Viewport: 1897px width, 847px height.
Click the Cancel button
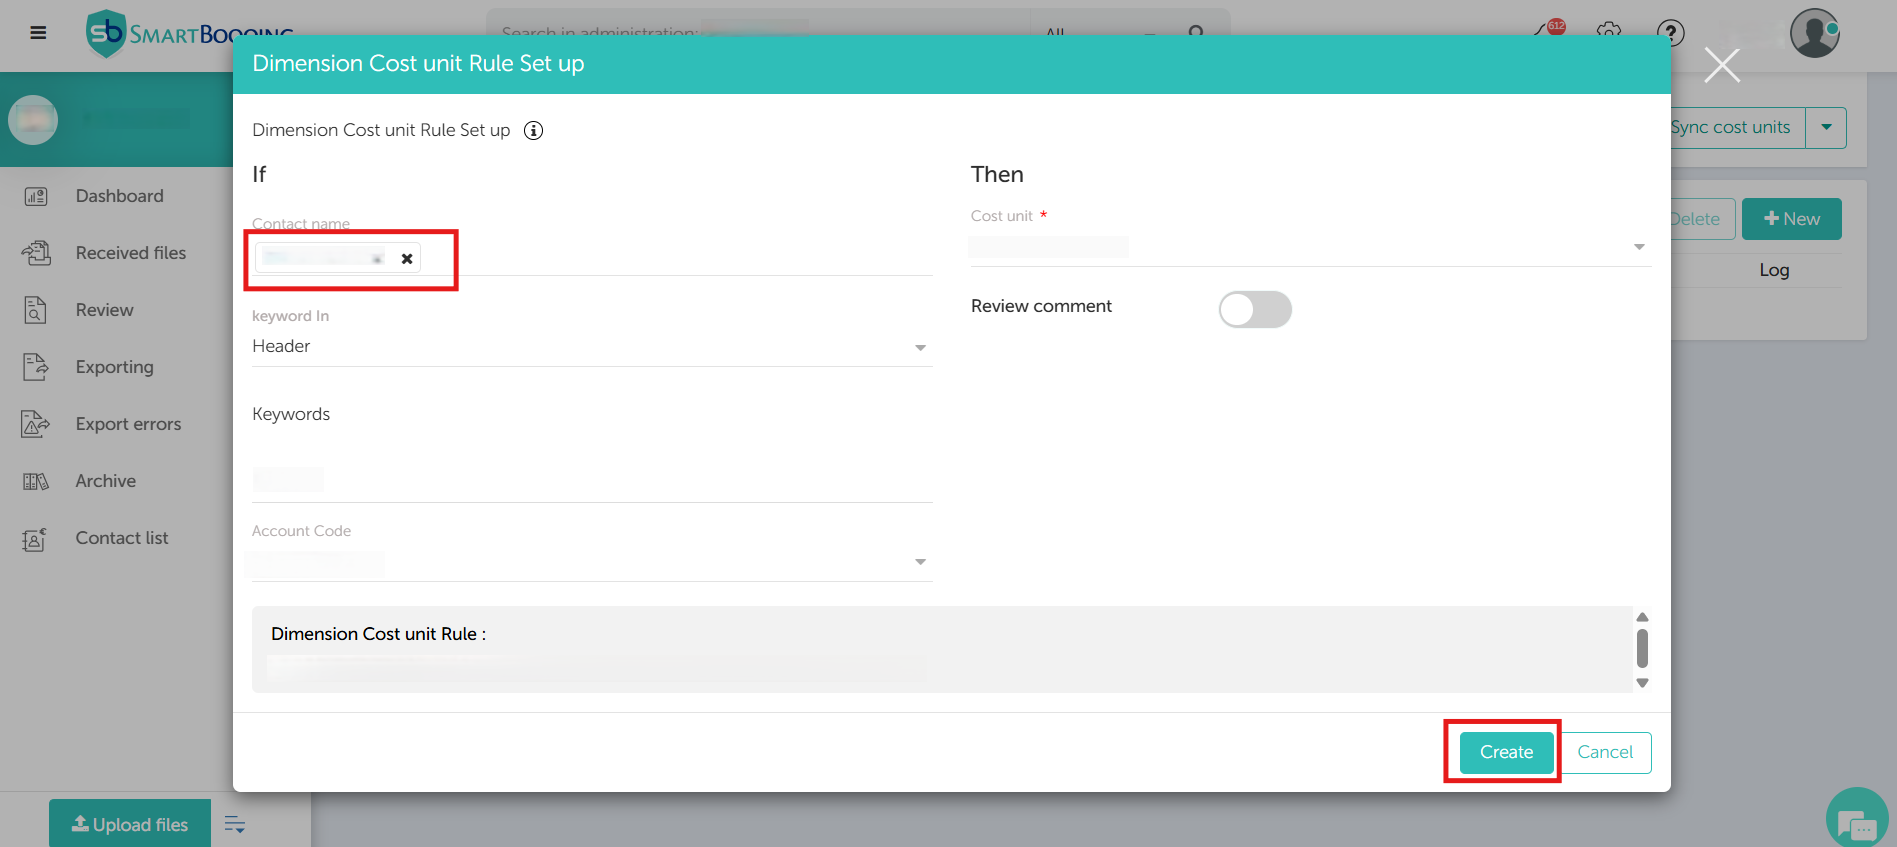[1604, 752]
